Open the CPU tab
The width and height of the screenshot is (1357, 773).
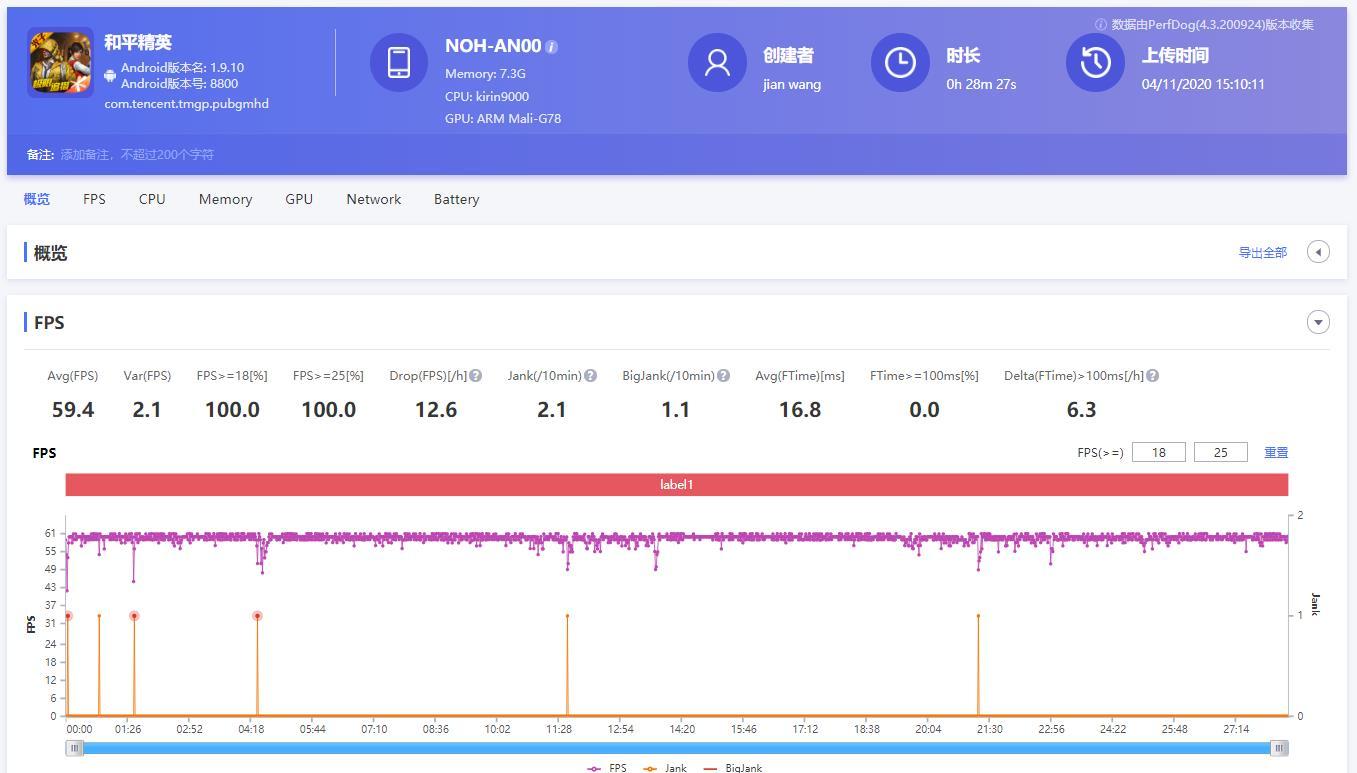pos(152,199)
